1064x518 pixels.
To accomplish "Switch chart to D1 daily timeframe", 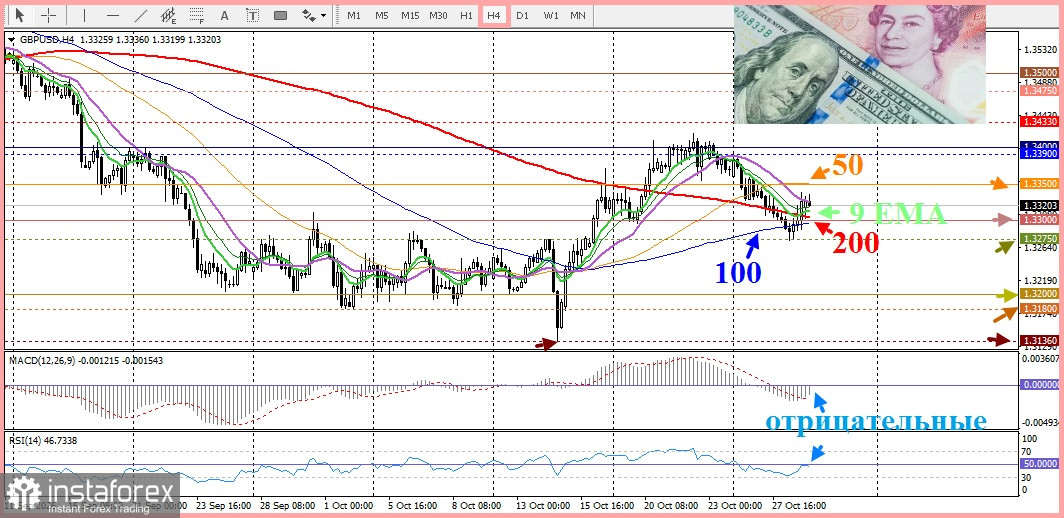I will click(522, 15).
